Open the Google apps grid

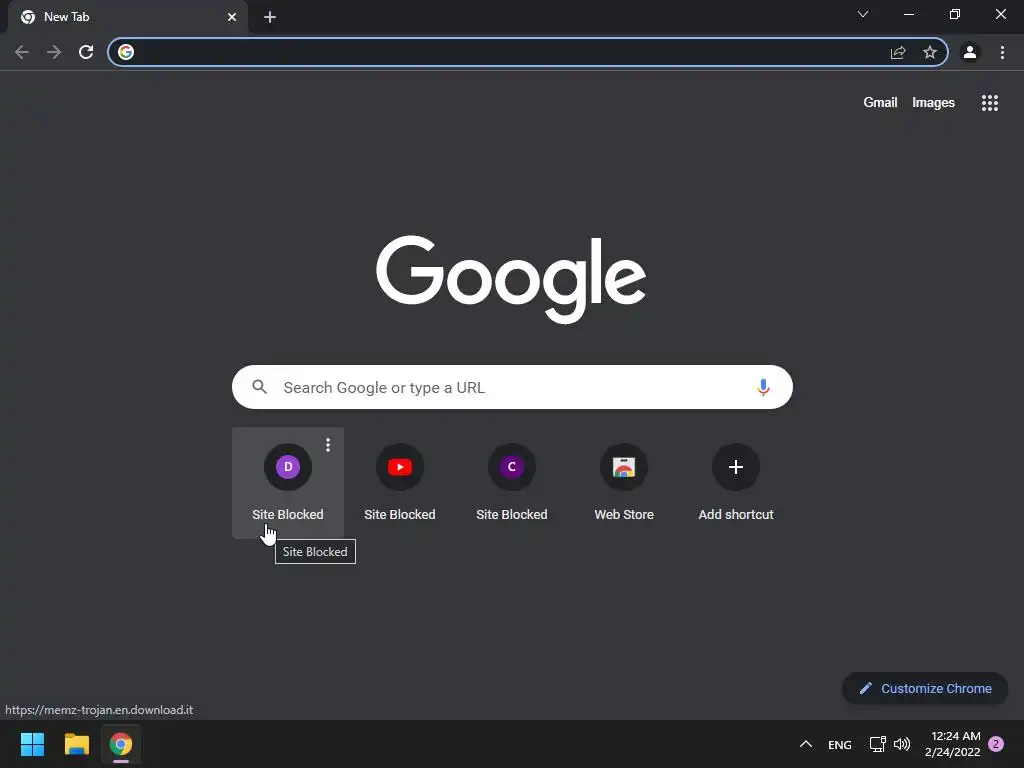pyautogui.click(x=989, y=103)
